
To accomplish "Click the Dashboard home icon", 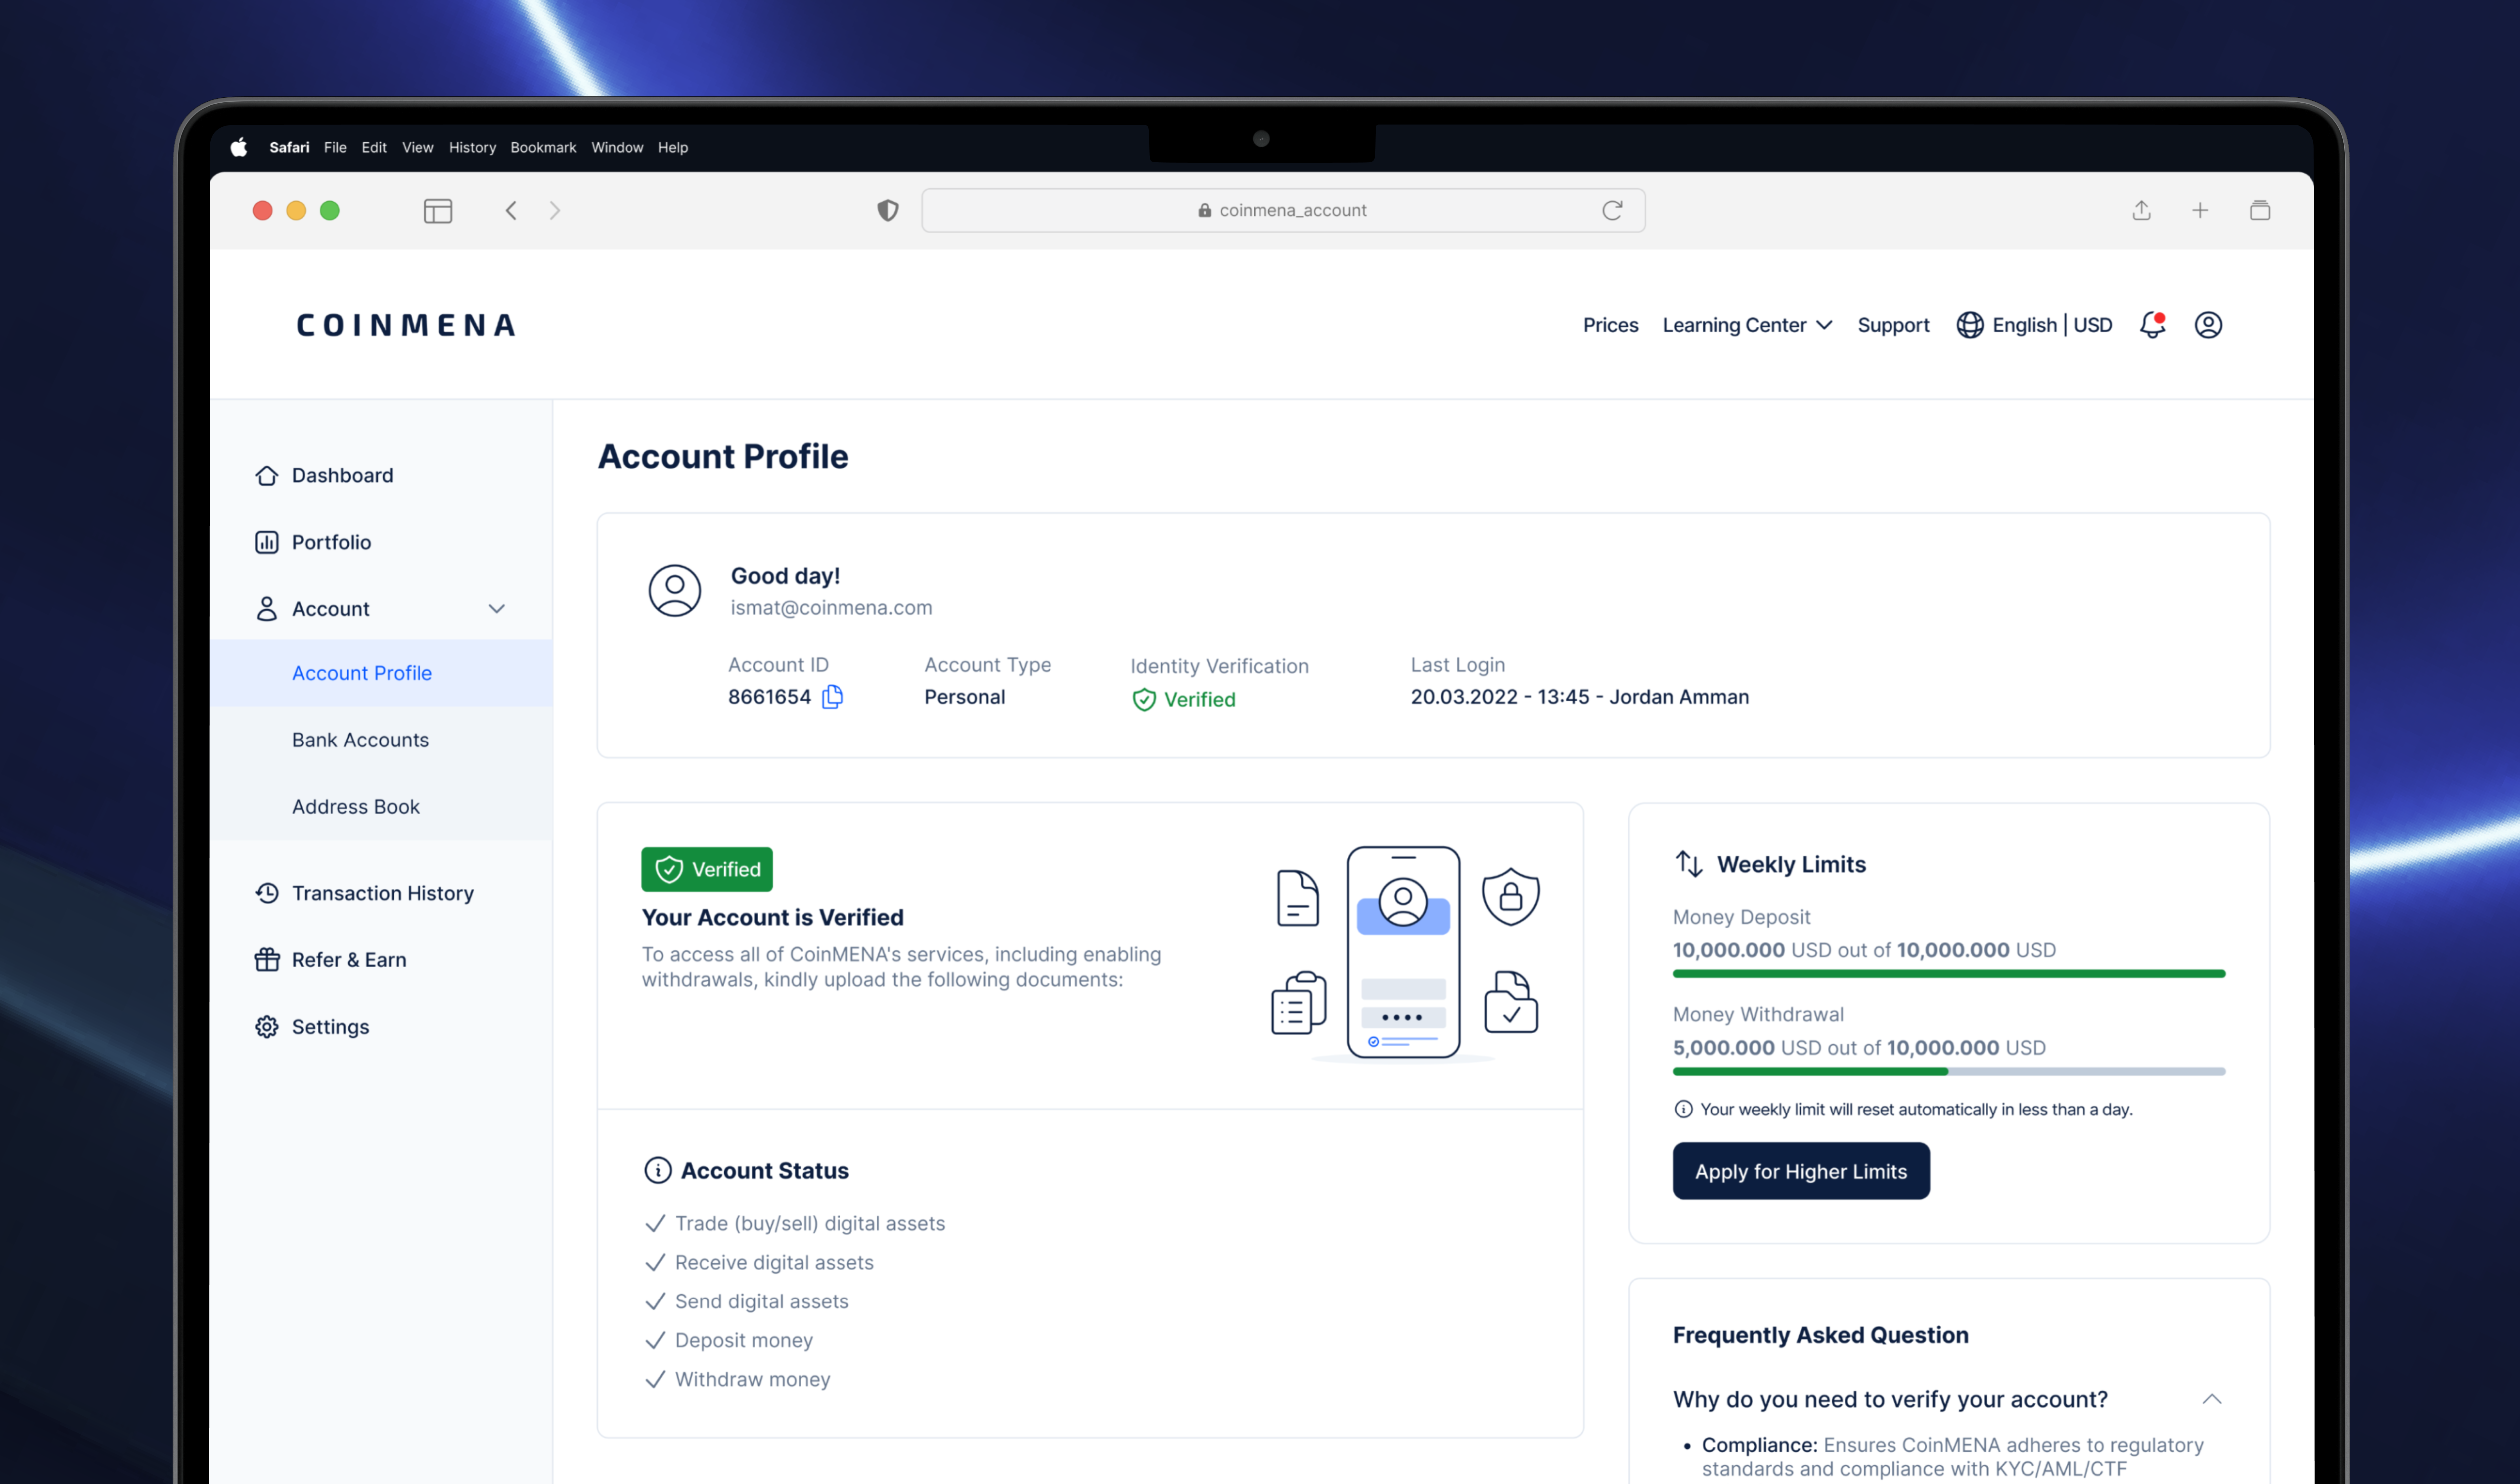I will click(x=267, y=476).
